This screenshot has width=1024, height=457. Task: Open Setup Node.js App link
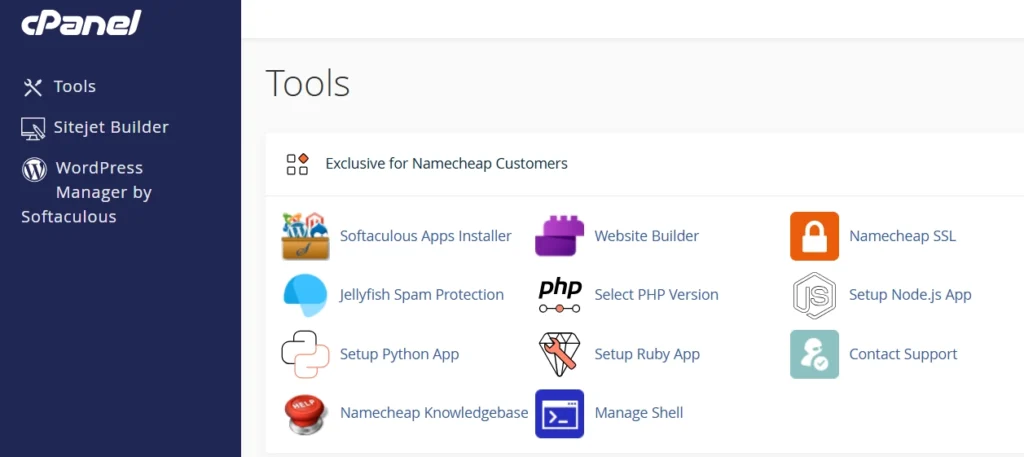point(910,294)
